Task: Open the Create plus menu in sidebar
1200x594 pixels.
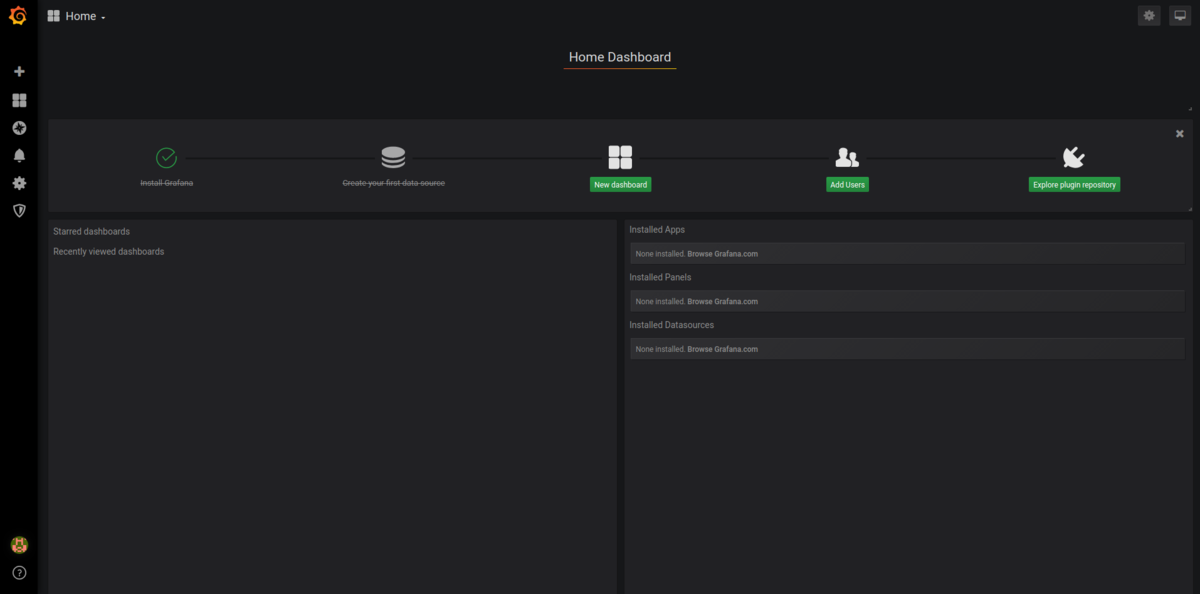Action: point(19,72)
